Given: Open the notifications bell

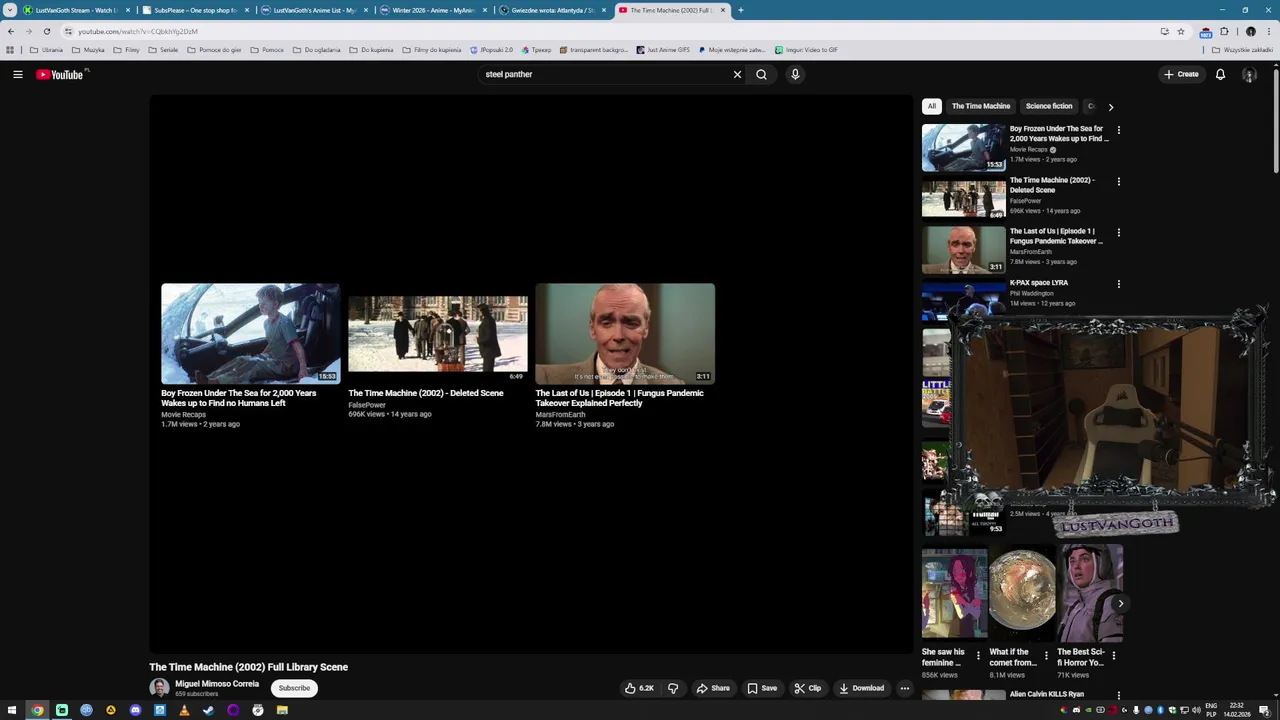Looking at the screenshot, I should [1220, 74].
